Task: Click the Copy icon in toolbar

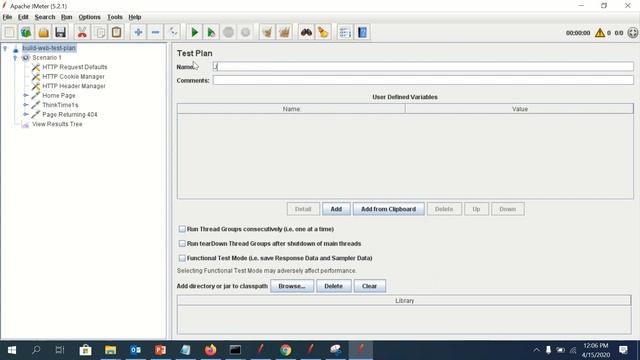Action: 100,32
